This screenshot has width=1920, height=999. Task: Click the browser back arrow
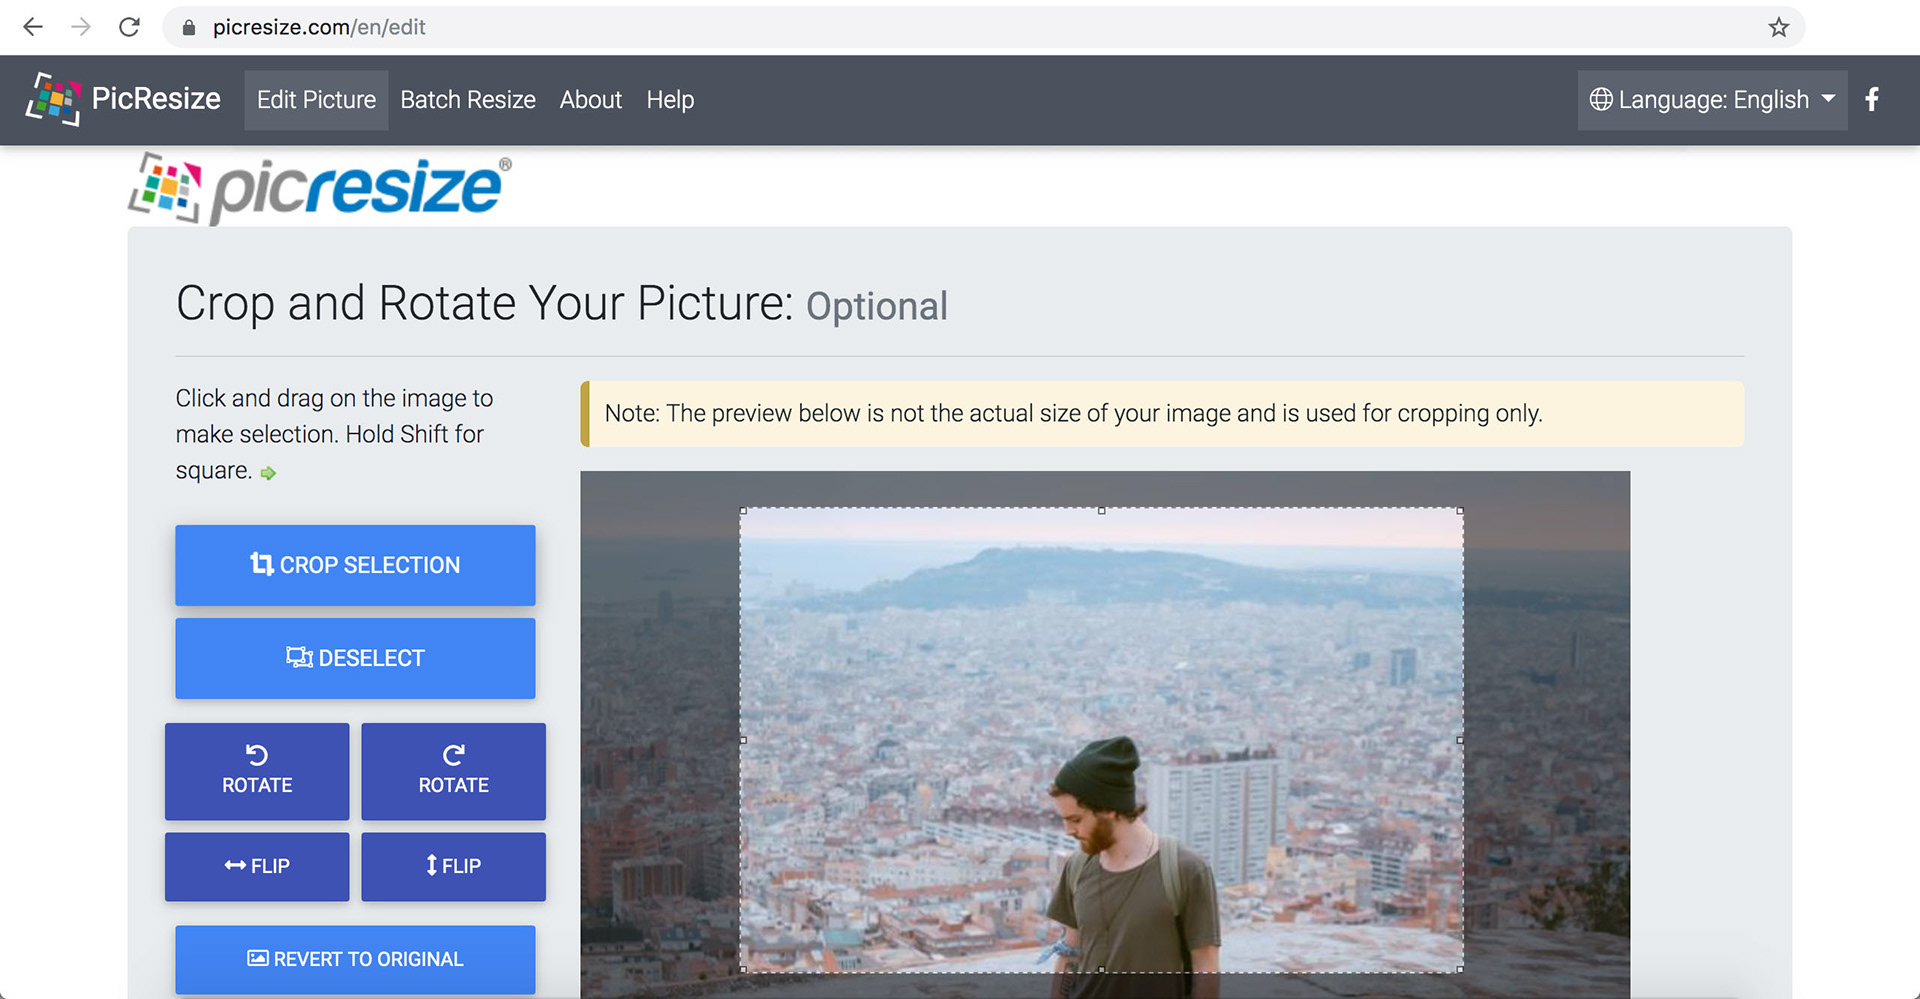click(33, 27)
